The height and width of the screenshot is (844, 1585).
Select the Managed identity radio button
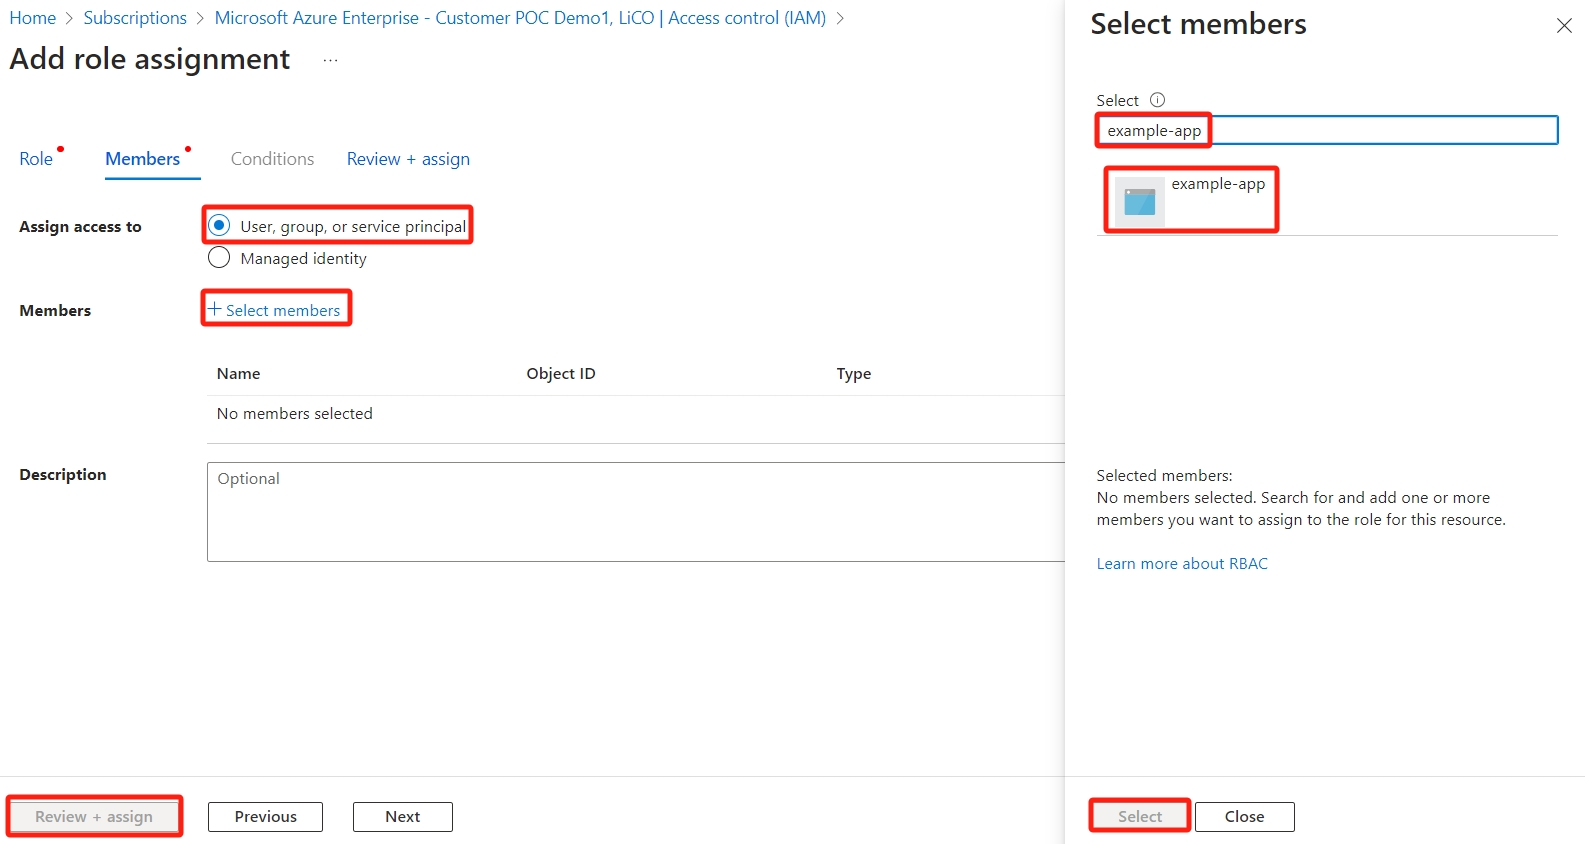(x=220, y=258)
